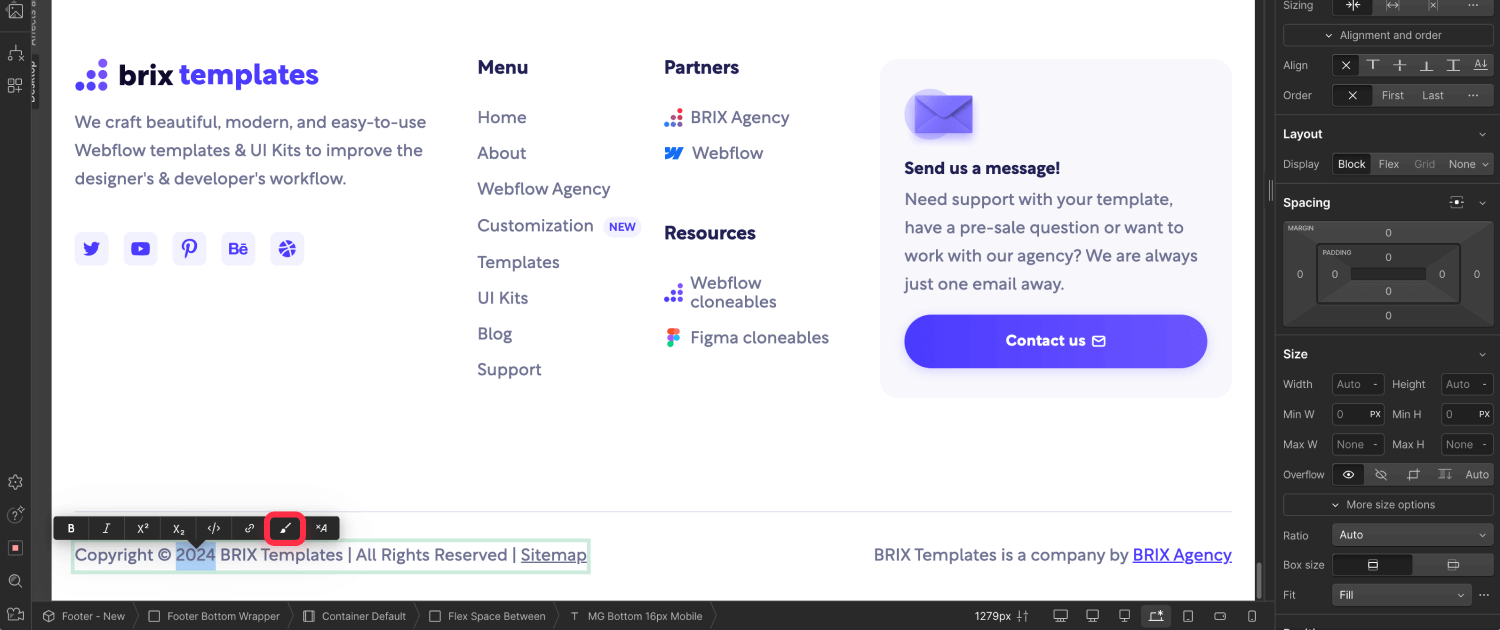The width and height of the screenshot is (1500, 630).
Task: Click the Max H input field
Action: [x=1467, y=444]
